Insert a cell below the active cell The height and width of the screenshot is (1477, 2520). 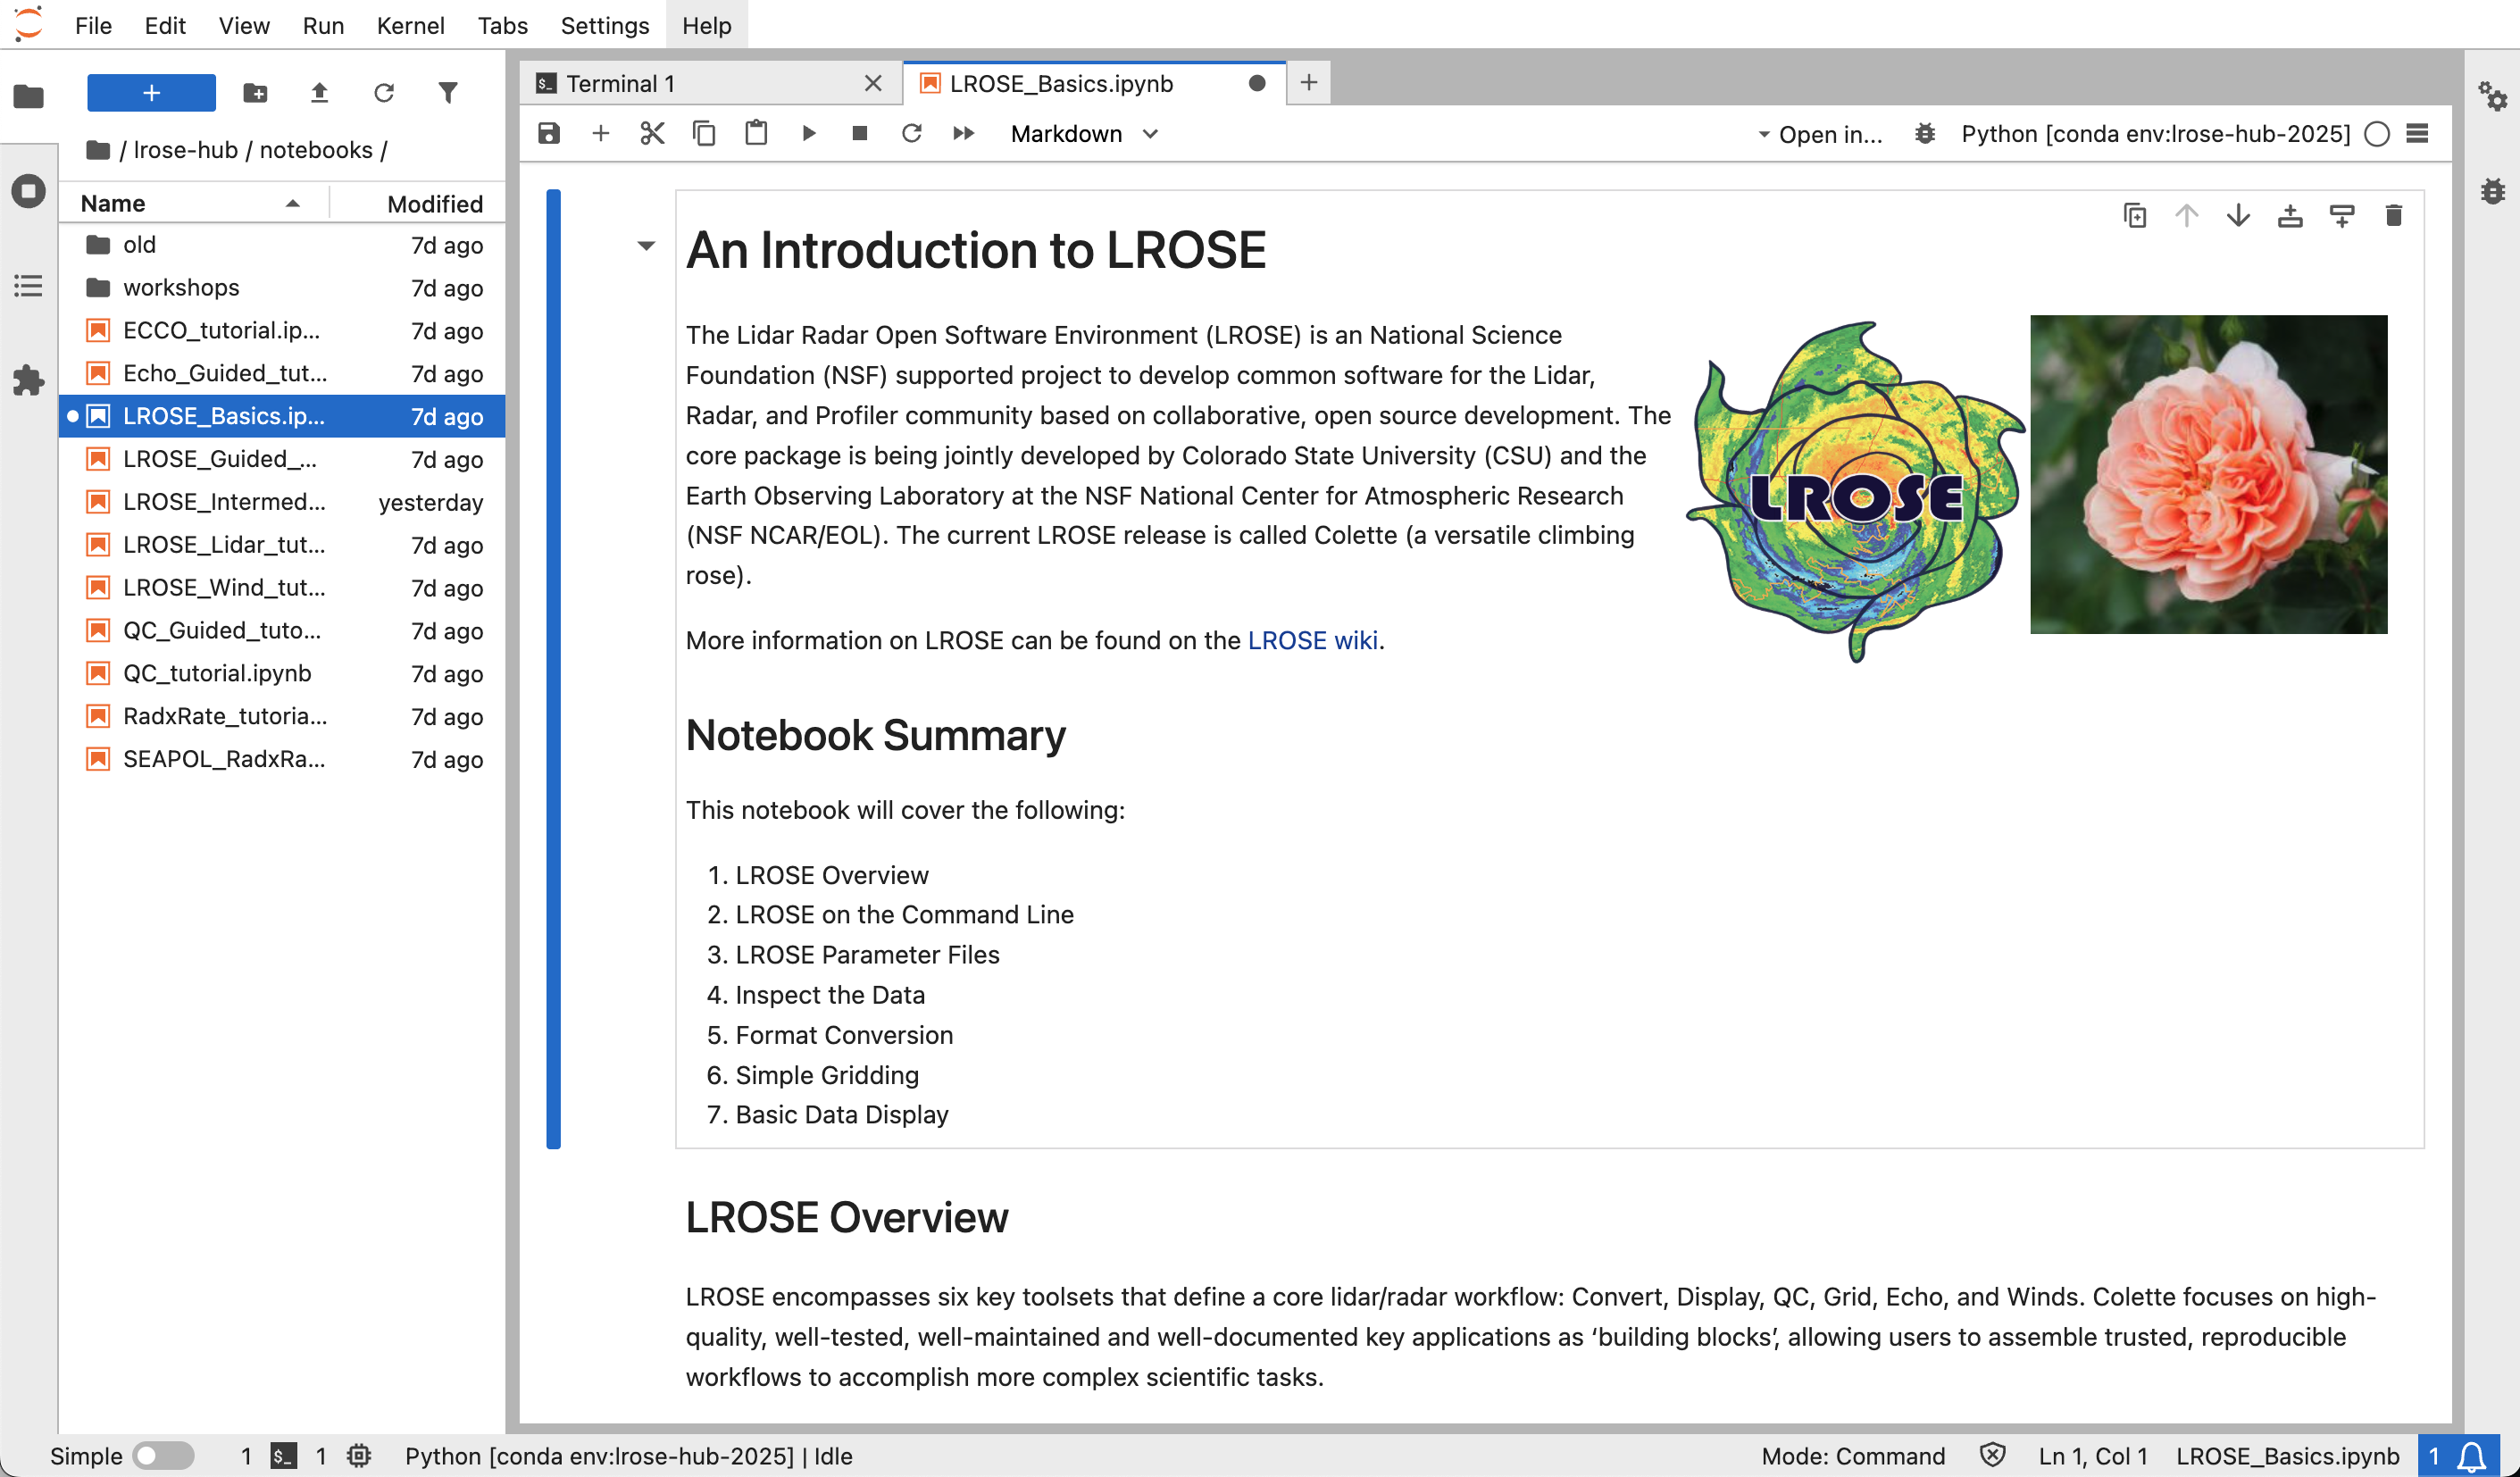coord(2342,215)
